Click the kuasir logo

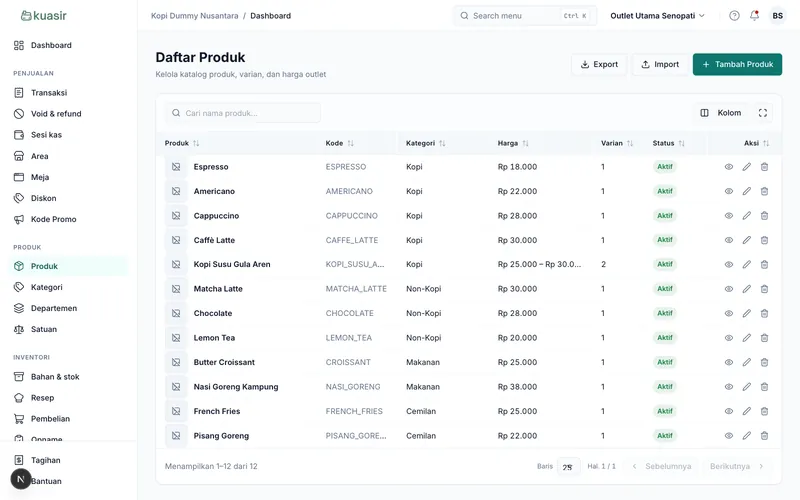[x=44, y=15]
